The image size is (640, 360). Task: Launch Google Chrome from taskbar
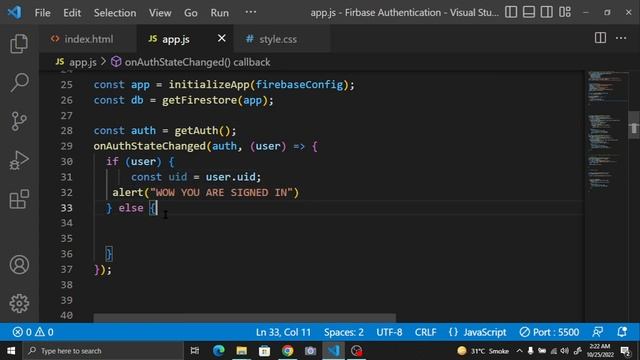click(x=287, y=351)
